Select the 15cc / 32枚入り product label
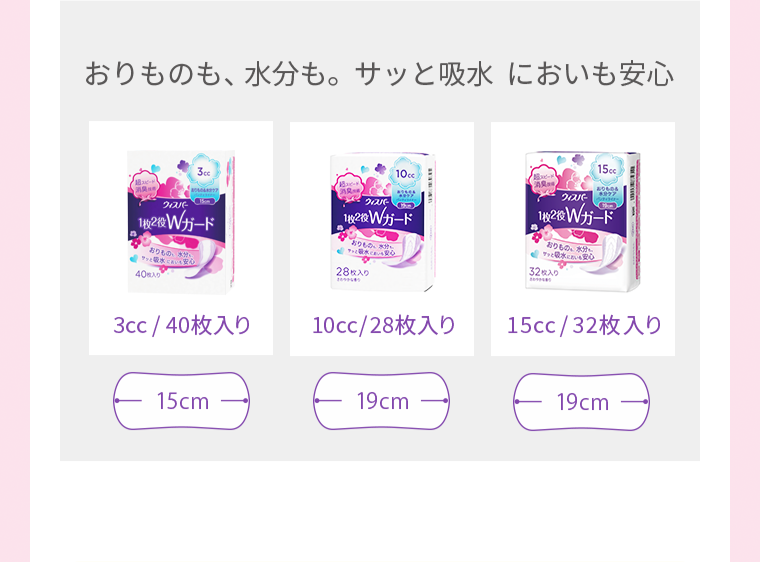 pyautogui.click(x=584, y=325)
